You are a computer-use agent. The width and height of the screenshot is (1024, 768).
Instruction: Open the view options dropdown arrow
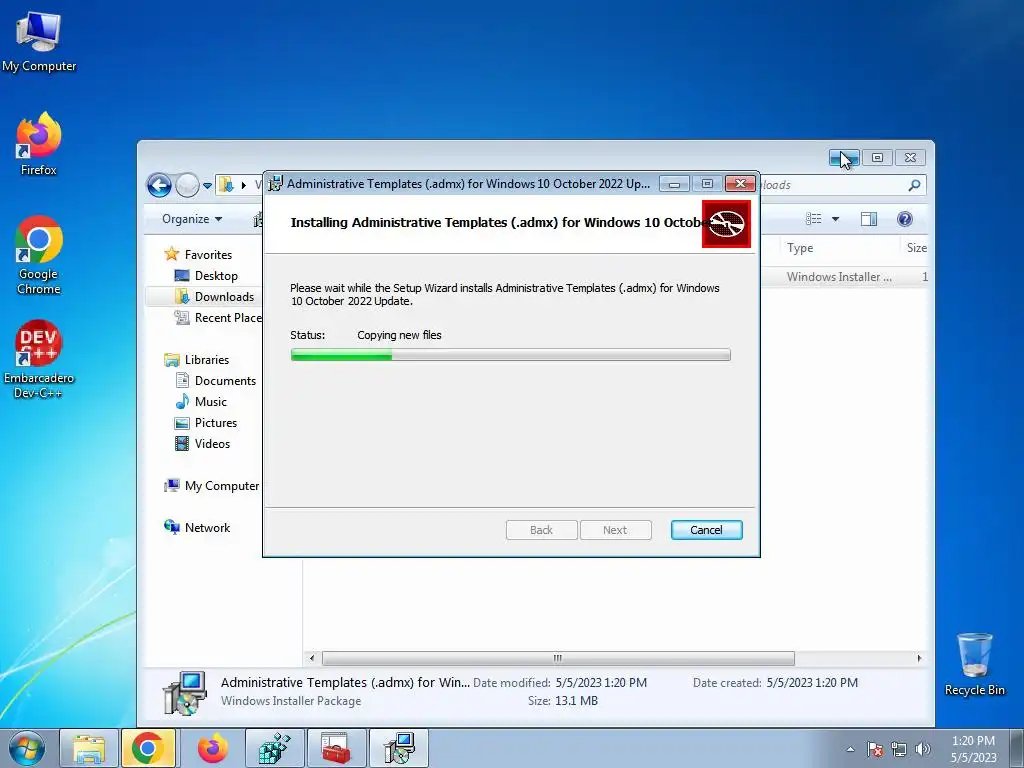[835, 219]
